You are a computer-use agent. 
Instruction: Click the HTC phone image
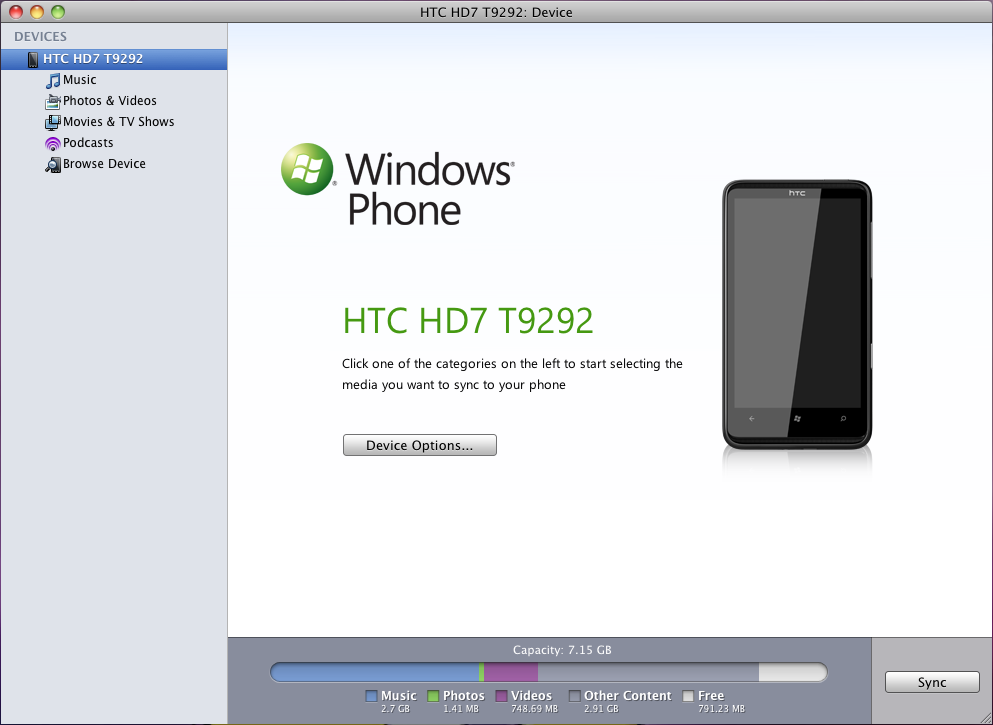point(797,314)
